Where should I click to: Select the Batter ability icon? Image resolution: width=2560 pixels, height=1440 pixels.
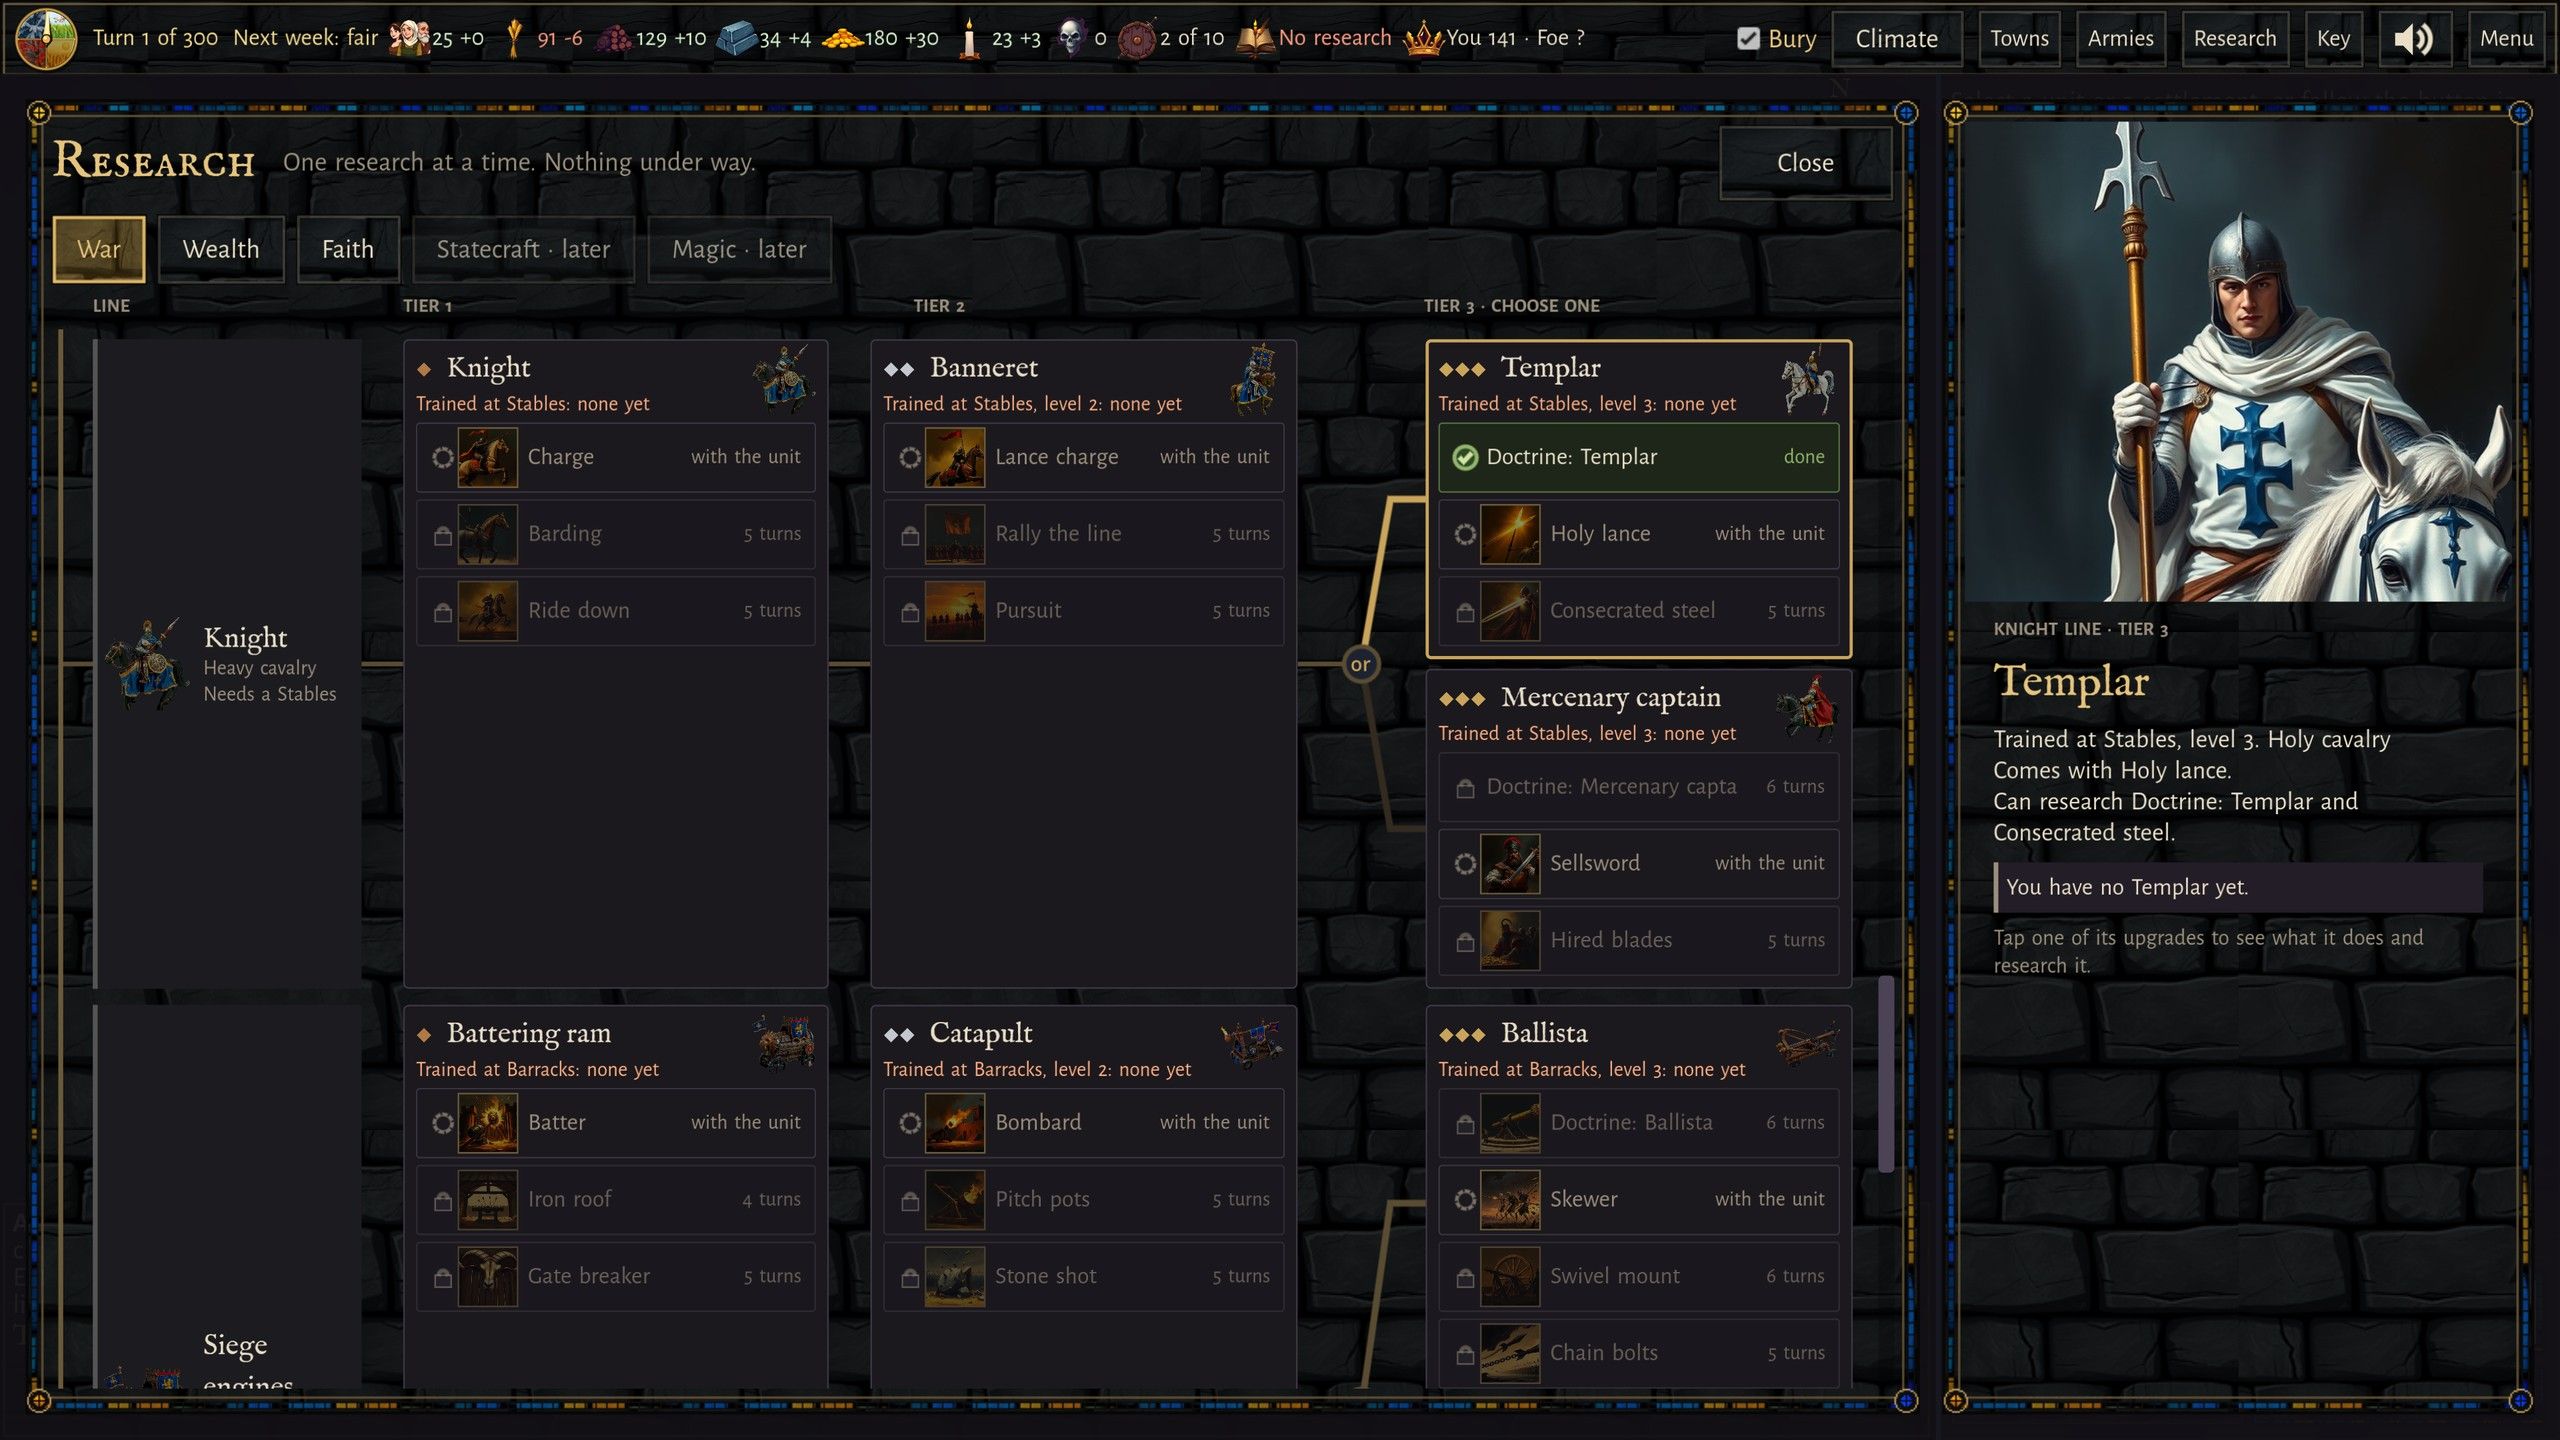pos(487,1123)
